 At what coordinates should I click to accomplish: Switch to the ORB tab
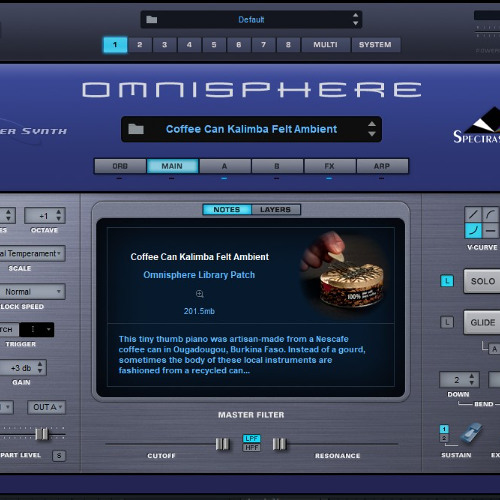120,166
